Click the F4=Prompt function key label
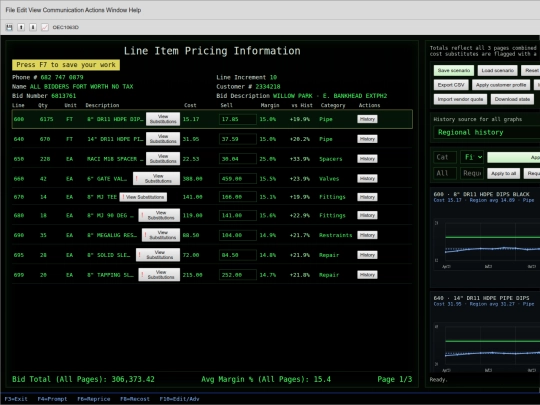Image resolution: width=540 pixels, height=405 pixels. 52,399
